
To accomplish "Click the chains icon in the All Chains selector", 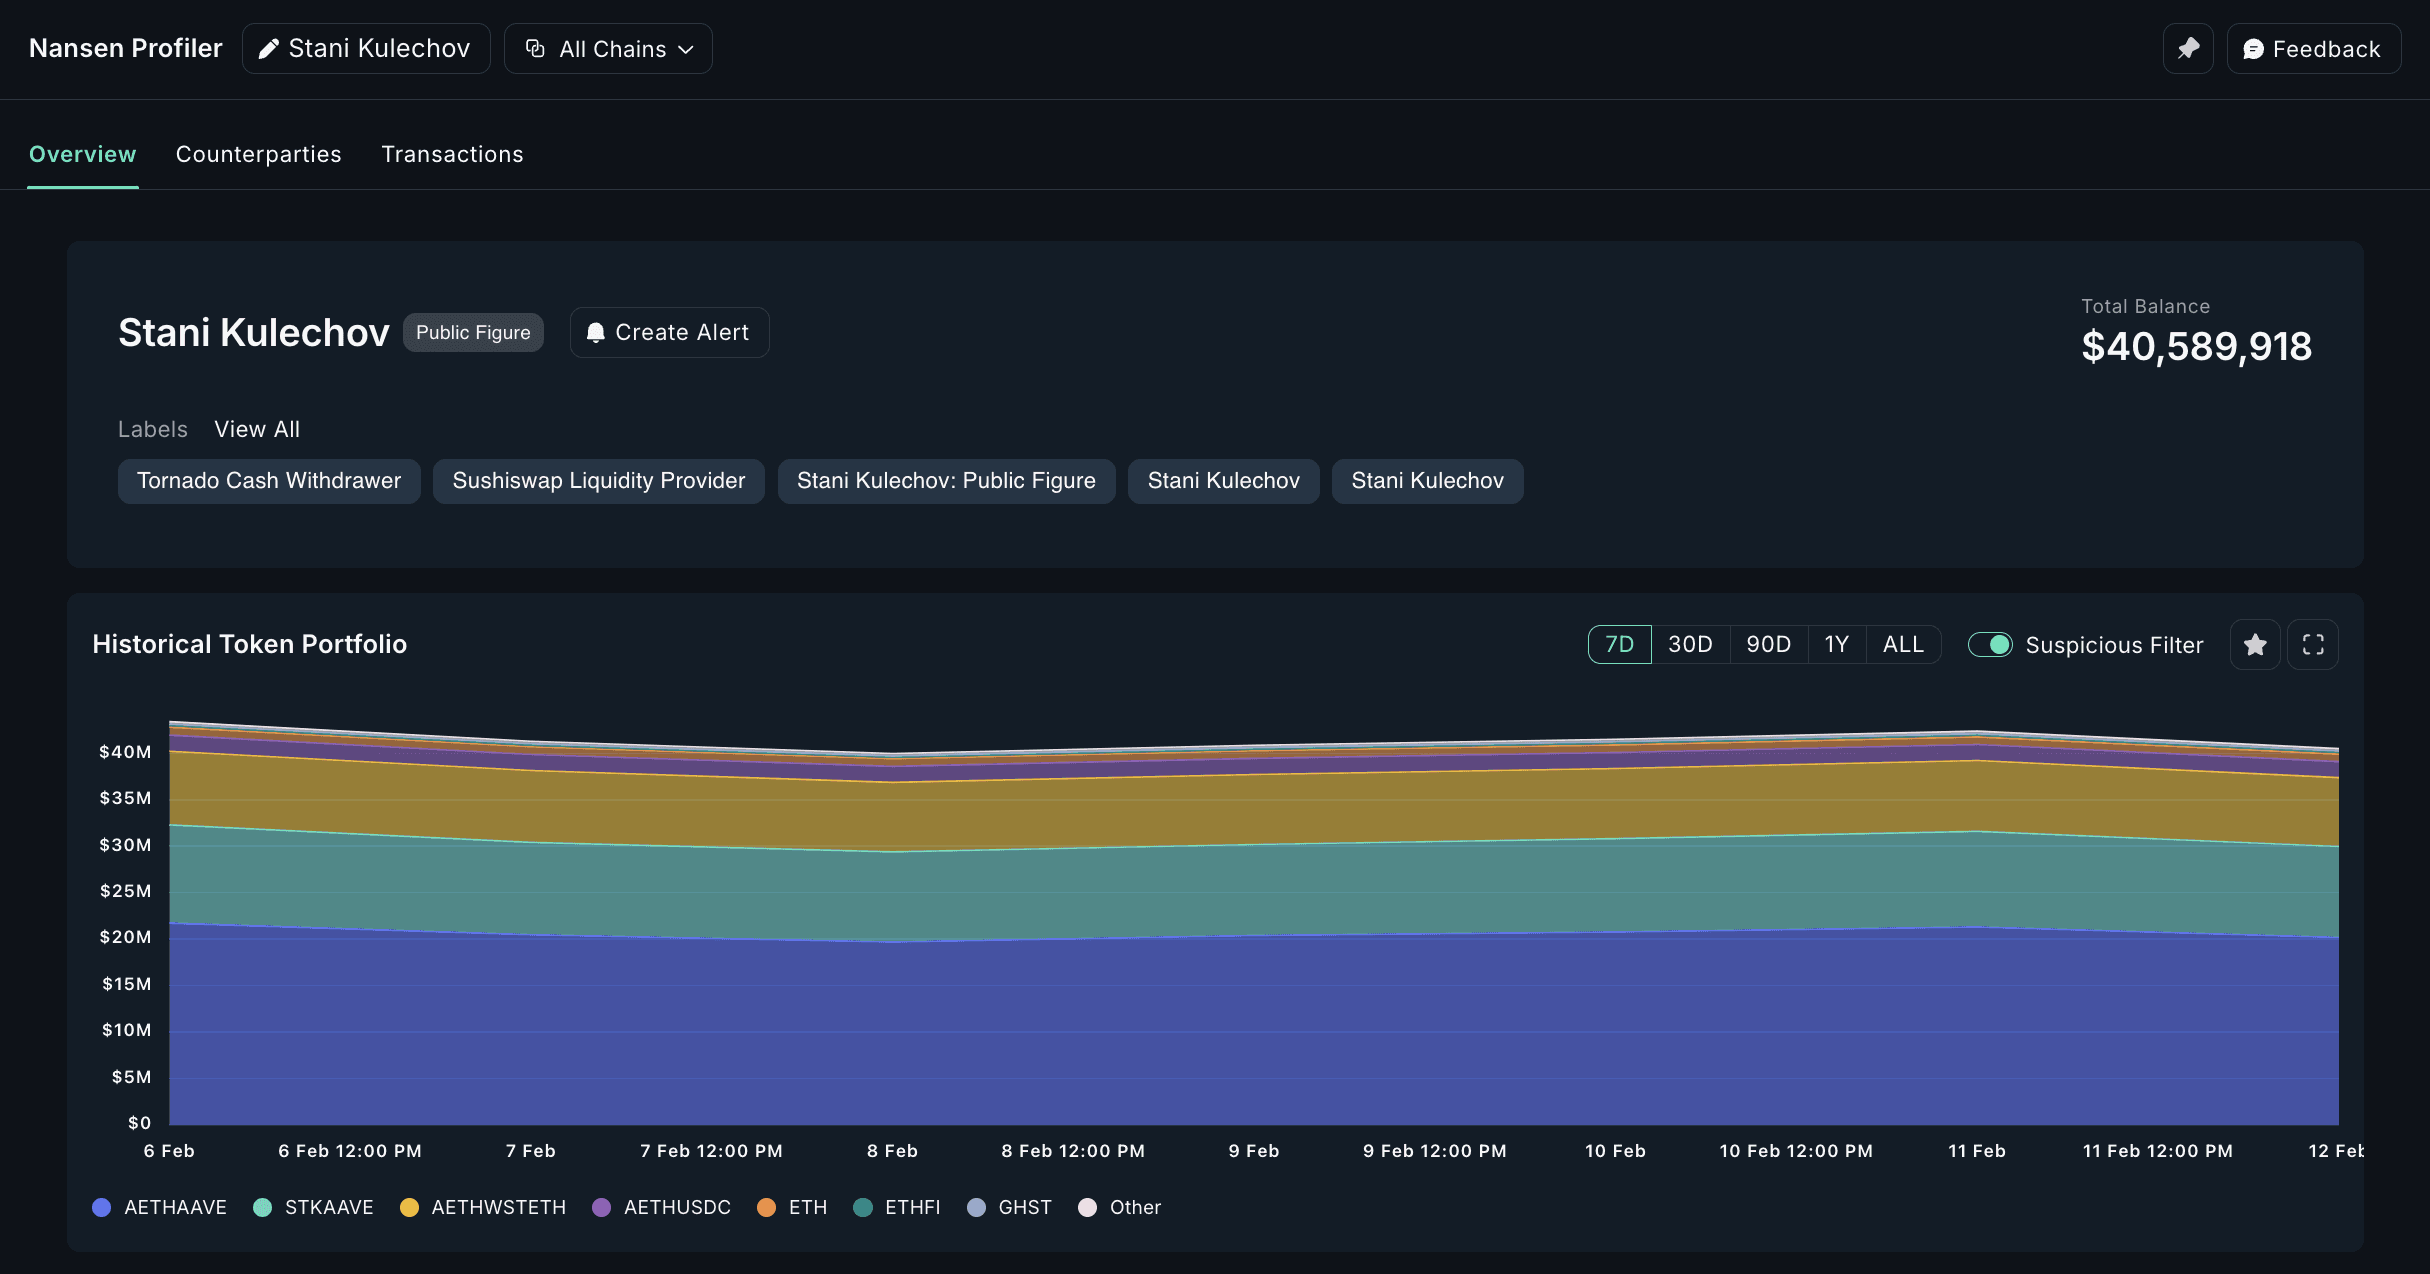I will [536, 49].
